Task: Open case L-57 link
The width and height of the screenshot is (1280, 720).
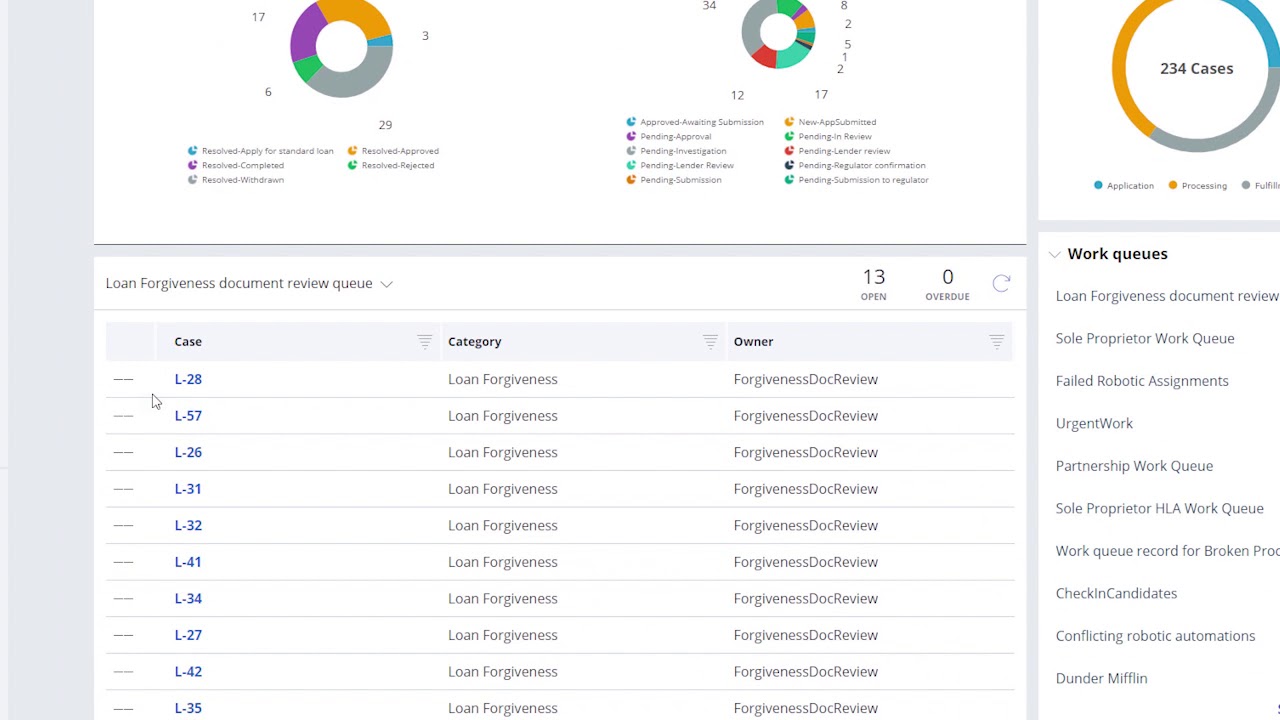Action: (x=188, y=416)
